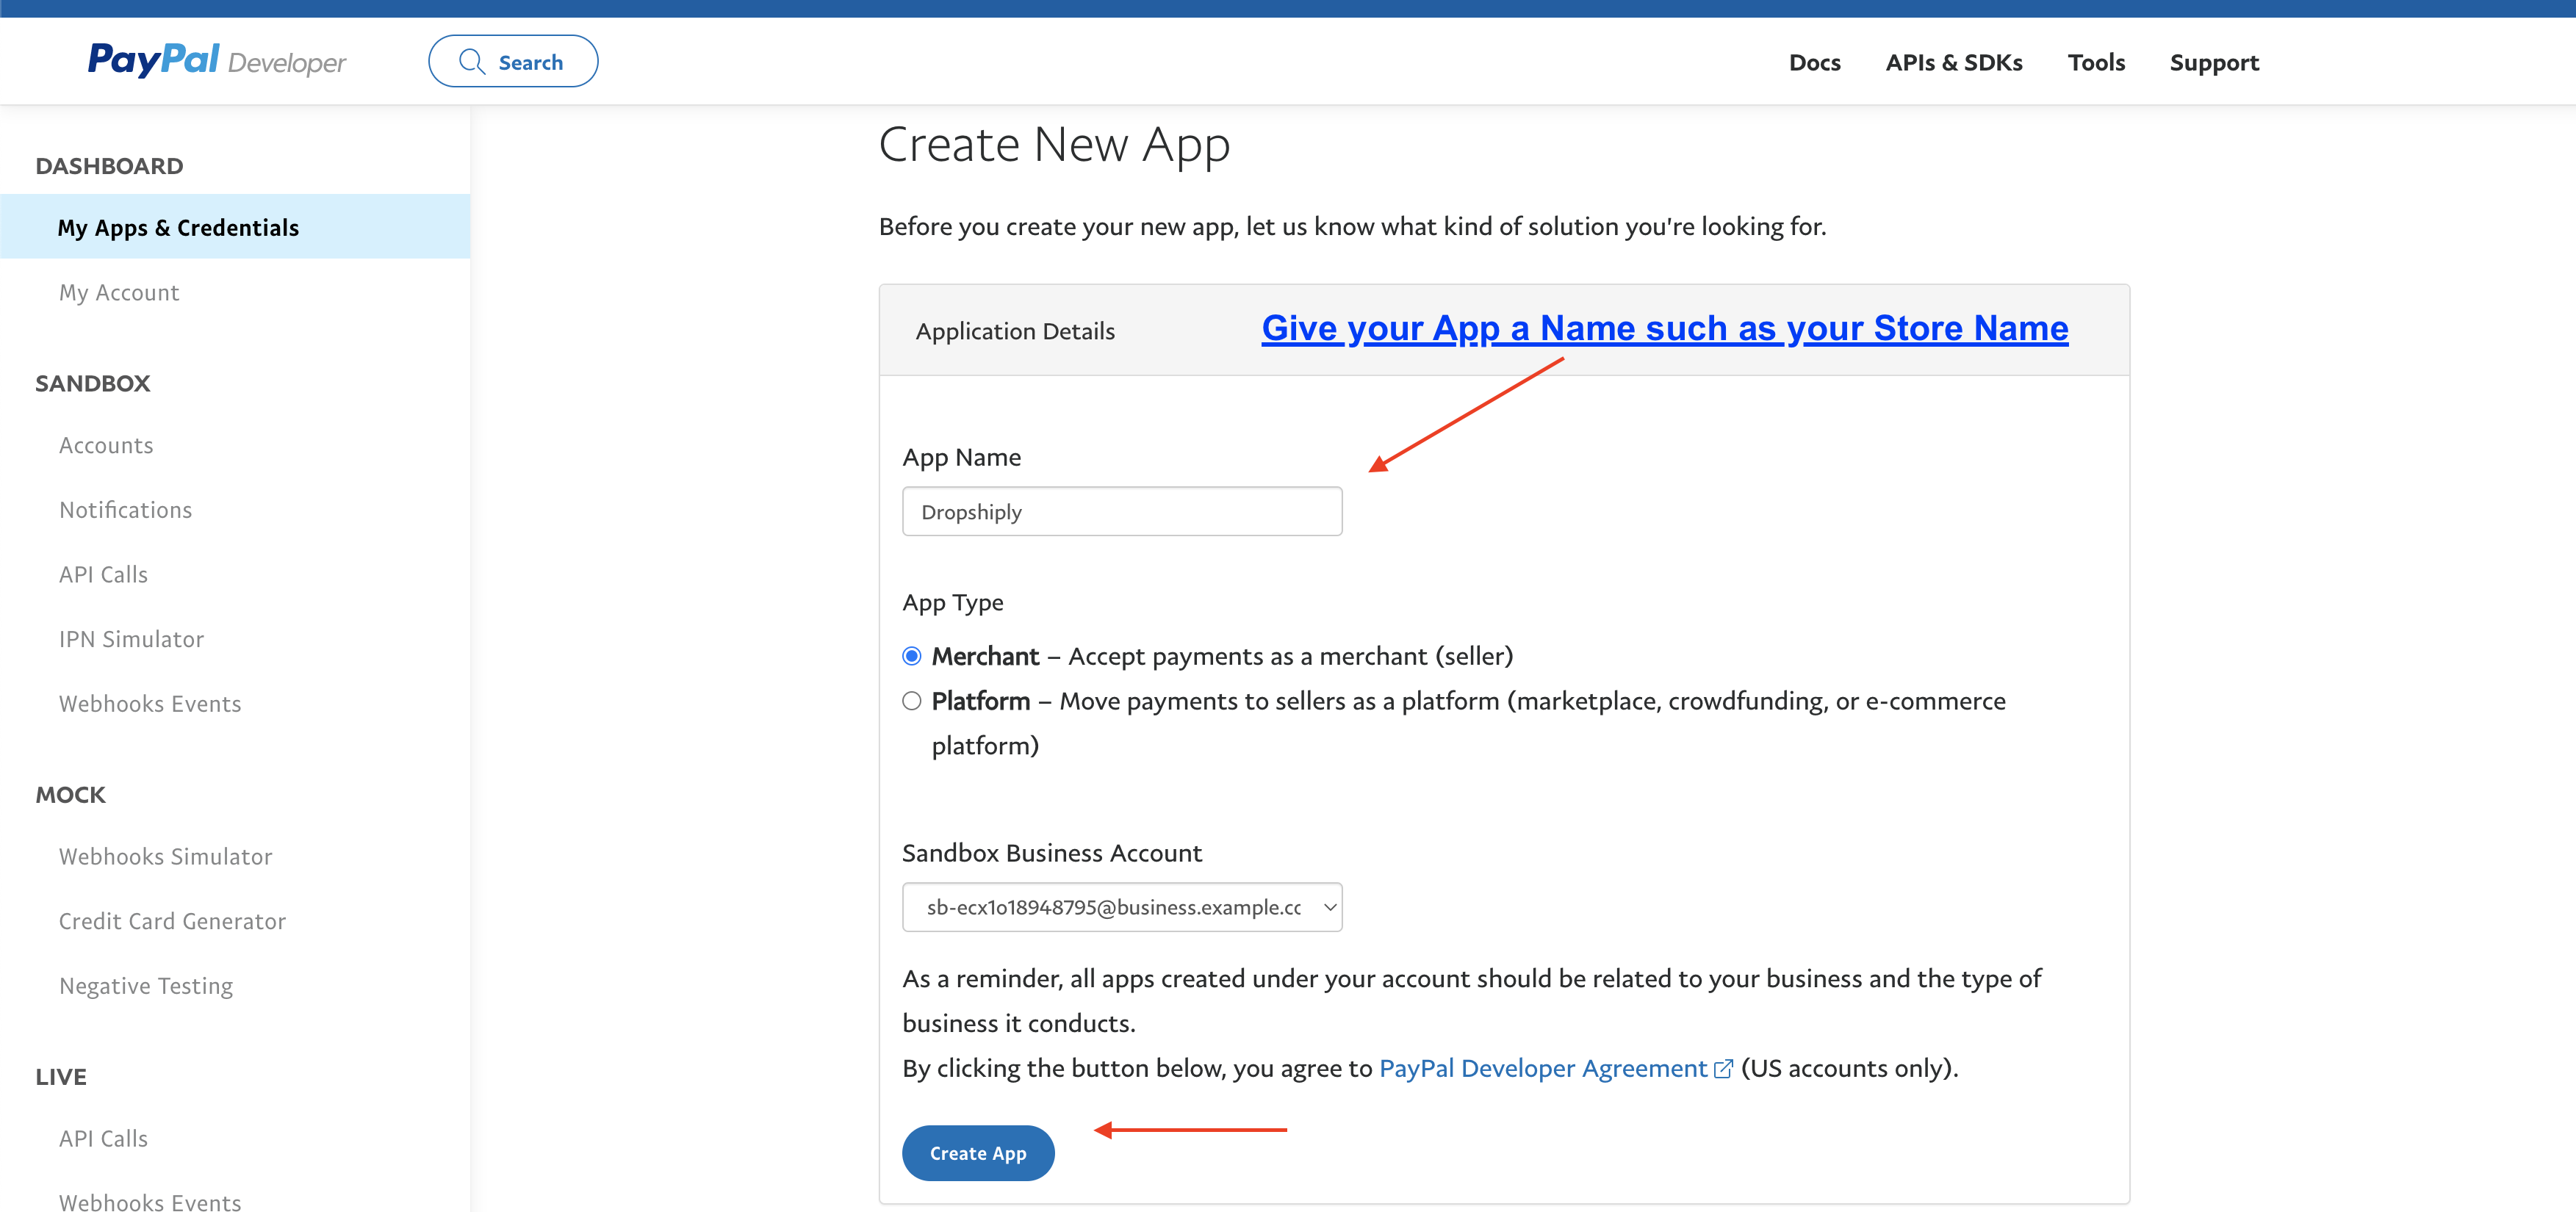Open Sandbox API Calls
This screenshot has width=2576, height=1212.
(103, 574)
